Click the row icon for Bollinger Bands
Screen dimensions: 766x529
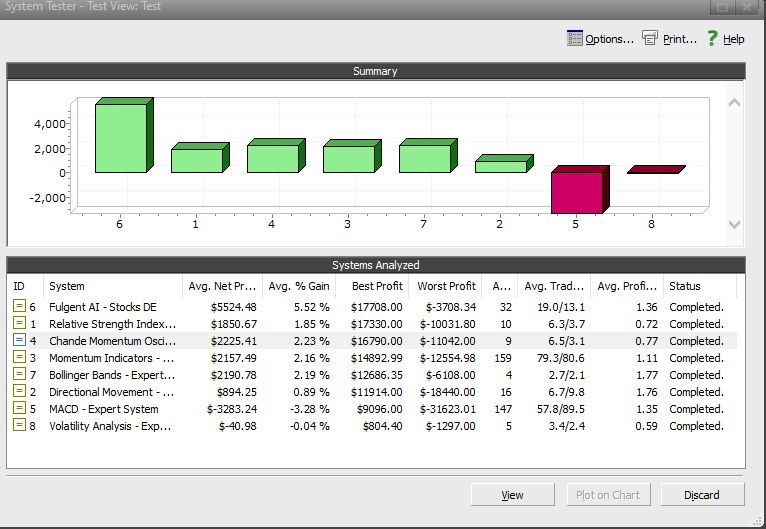tap(19, 375)
